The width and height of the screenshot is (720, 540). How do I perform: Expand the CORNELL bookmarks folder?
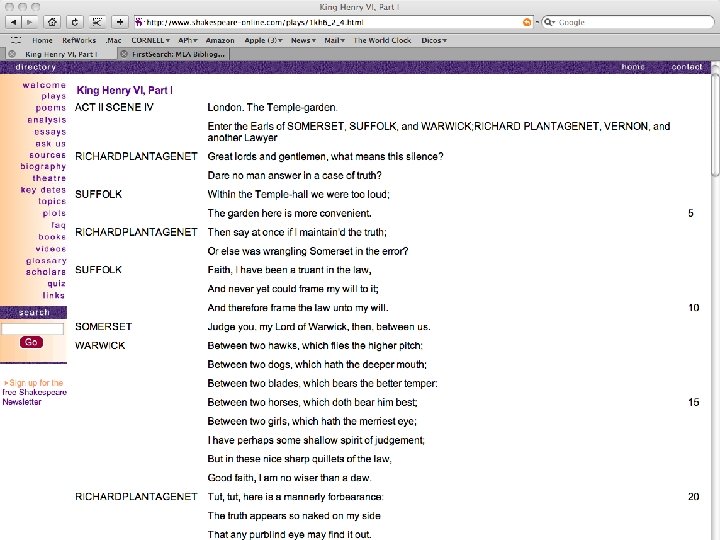pyautogui.click(x=151, y=40)
